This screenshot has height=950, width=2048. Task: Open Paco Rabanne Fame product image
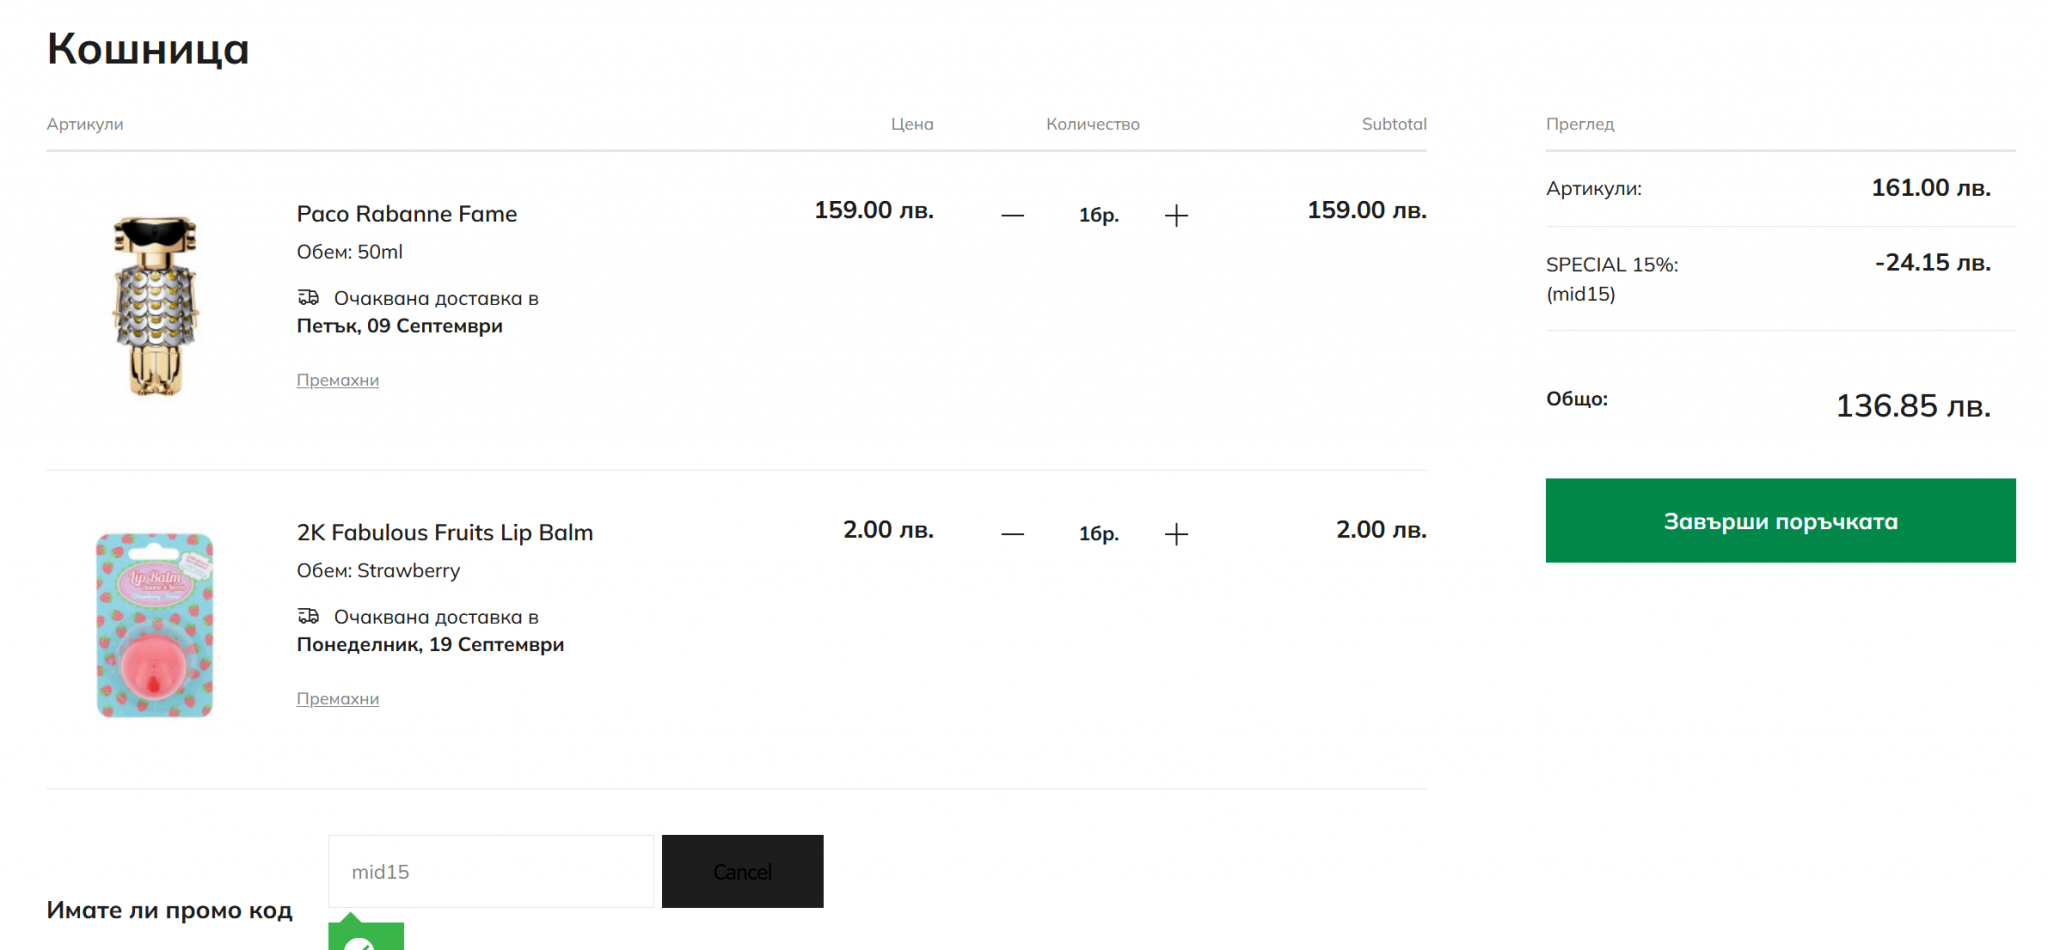(155, 306)
